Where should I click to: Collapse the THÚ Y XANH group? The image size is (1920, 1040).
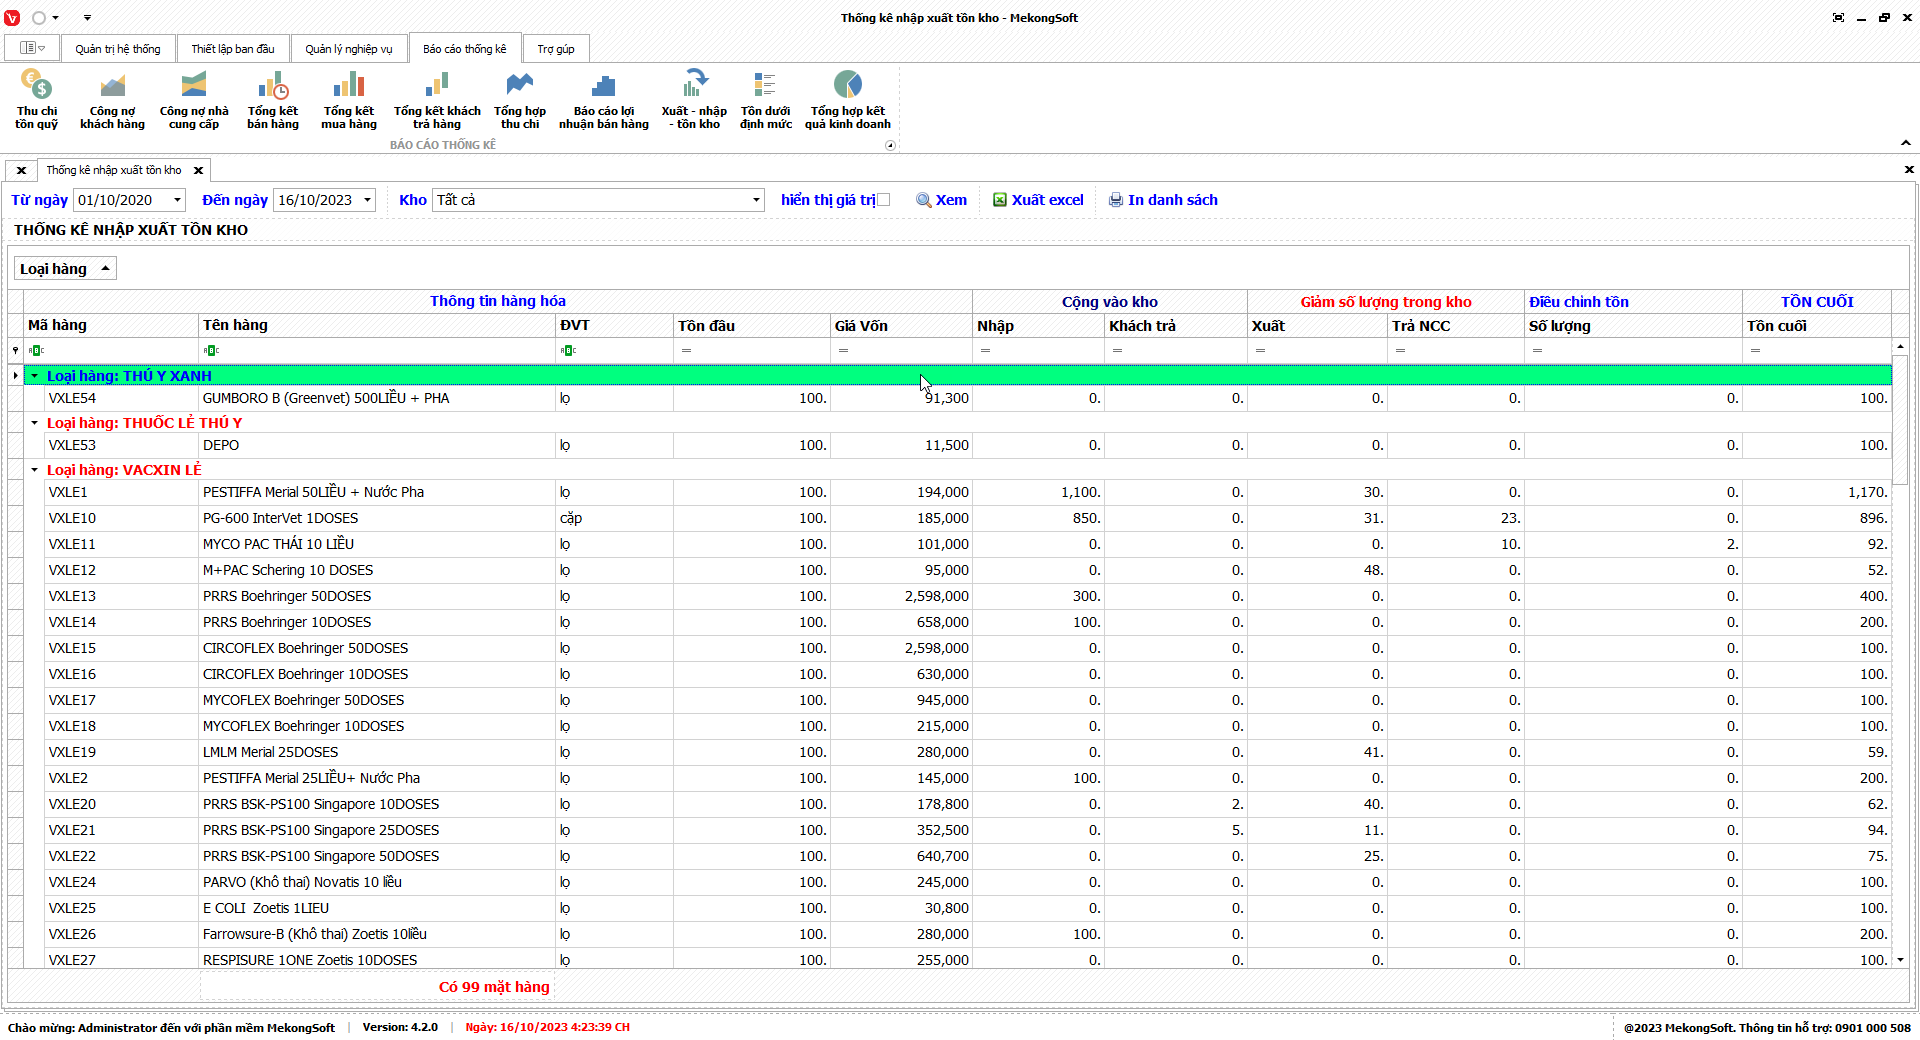coord(35,376)
